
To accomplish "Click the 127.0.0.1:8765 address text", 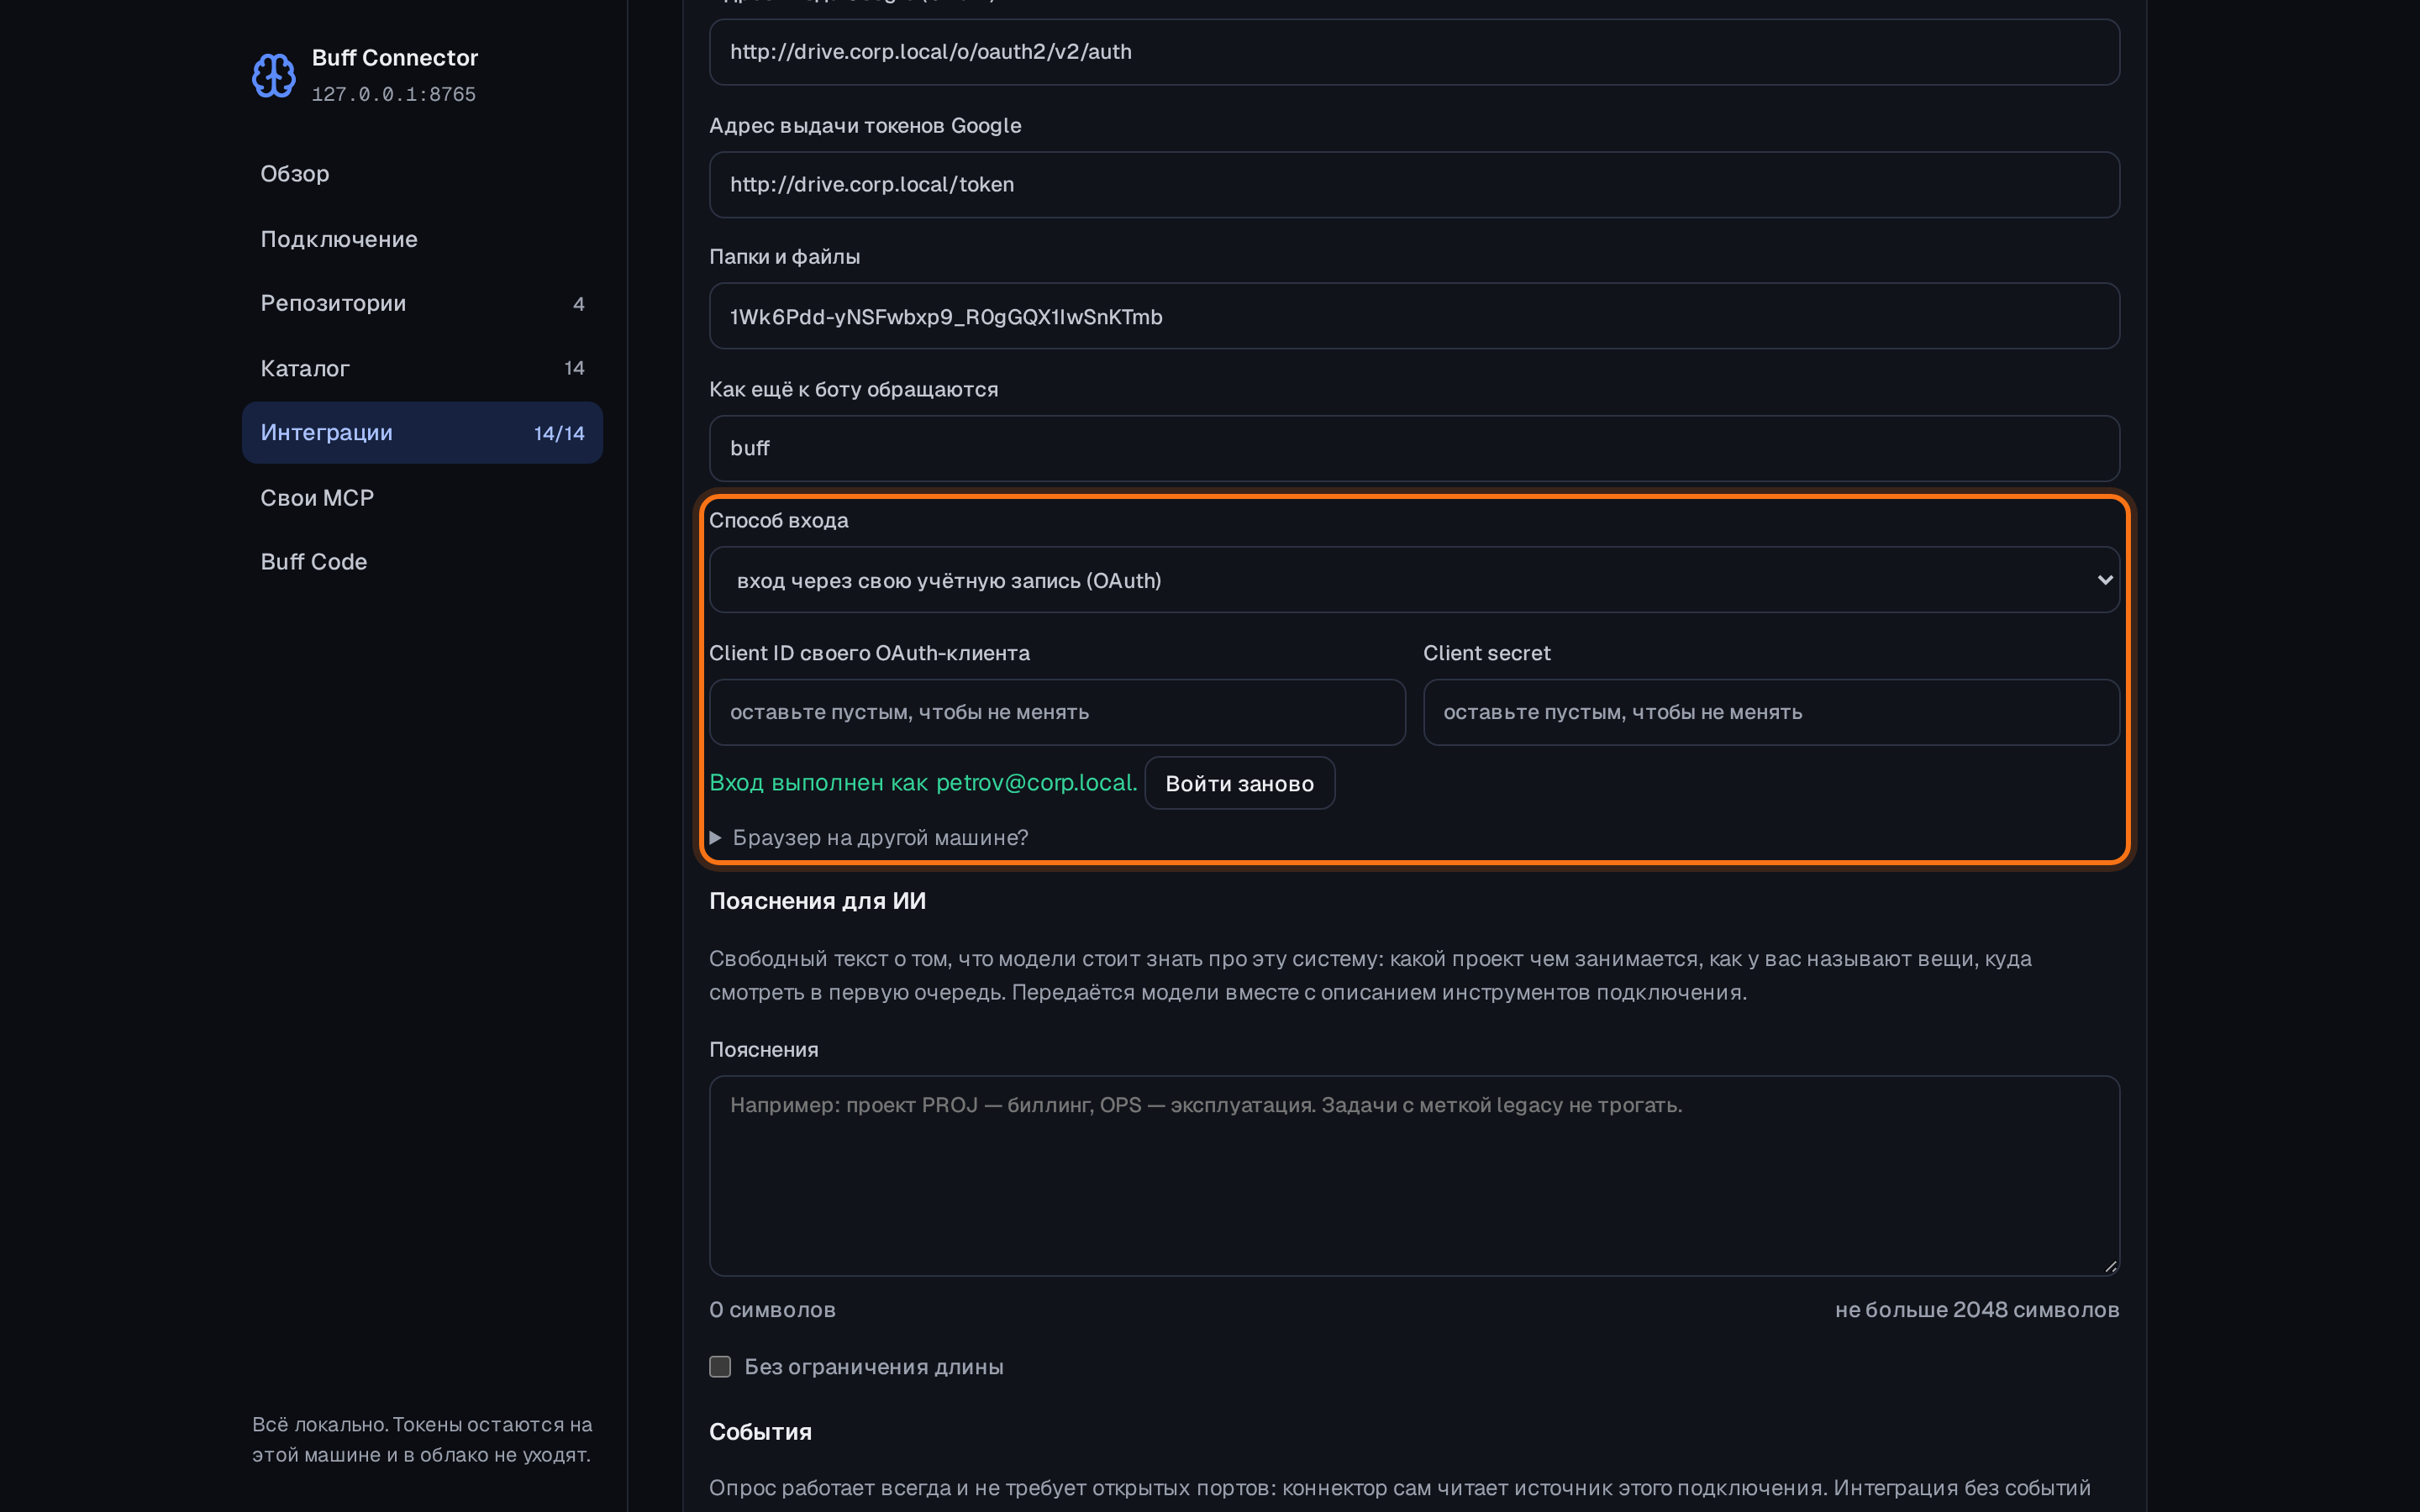I will (x=394, y=95).
